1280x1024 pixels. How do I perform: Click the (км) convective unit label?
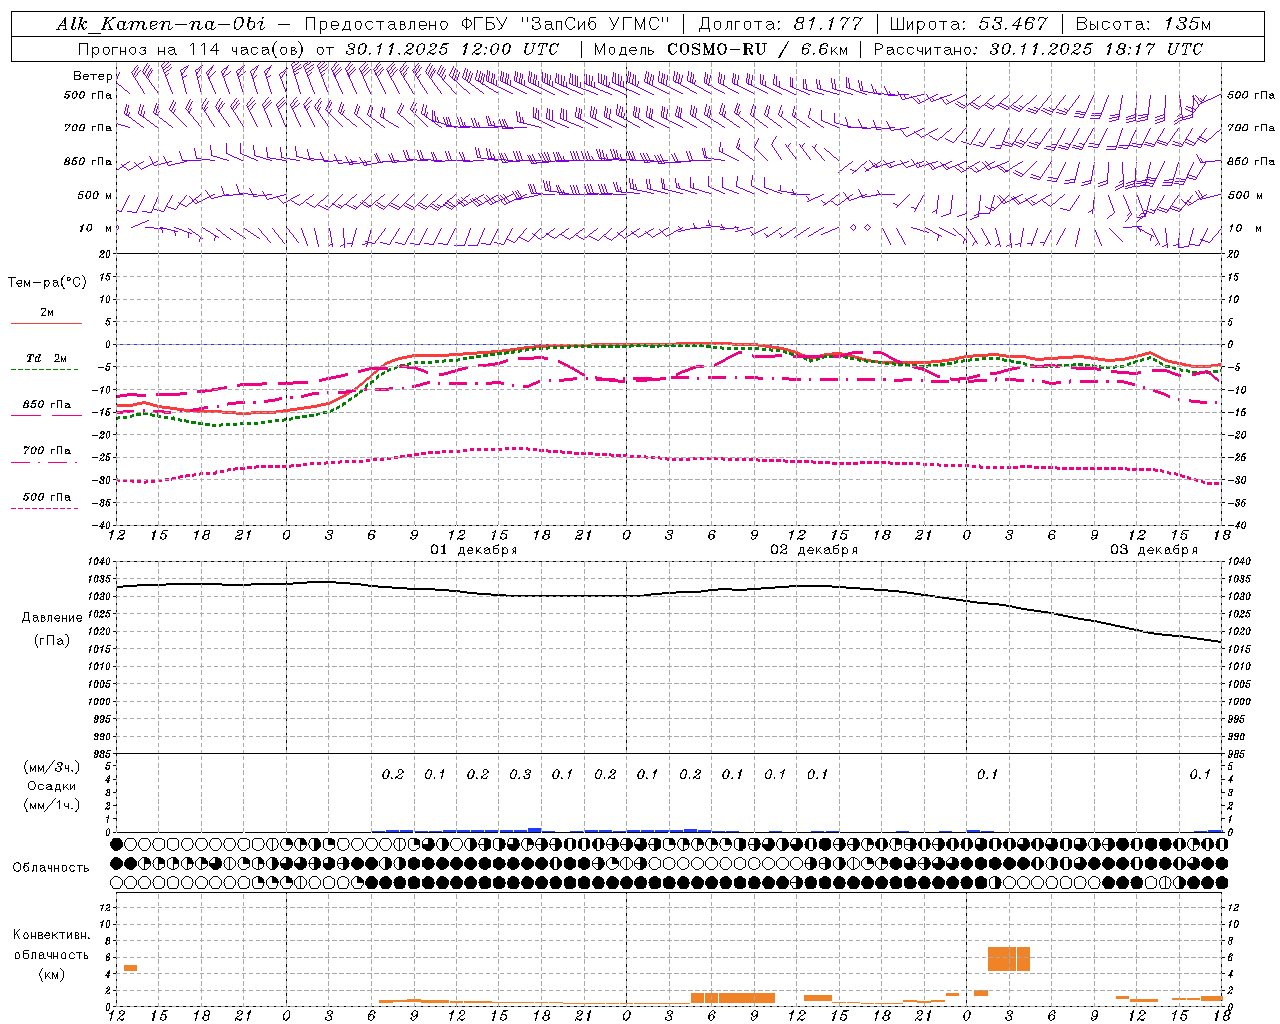(x=52, y=974)
